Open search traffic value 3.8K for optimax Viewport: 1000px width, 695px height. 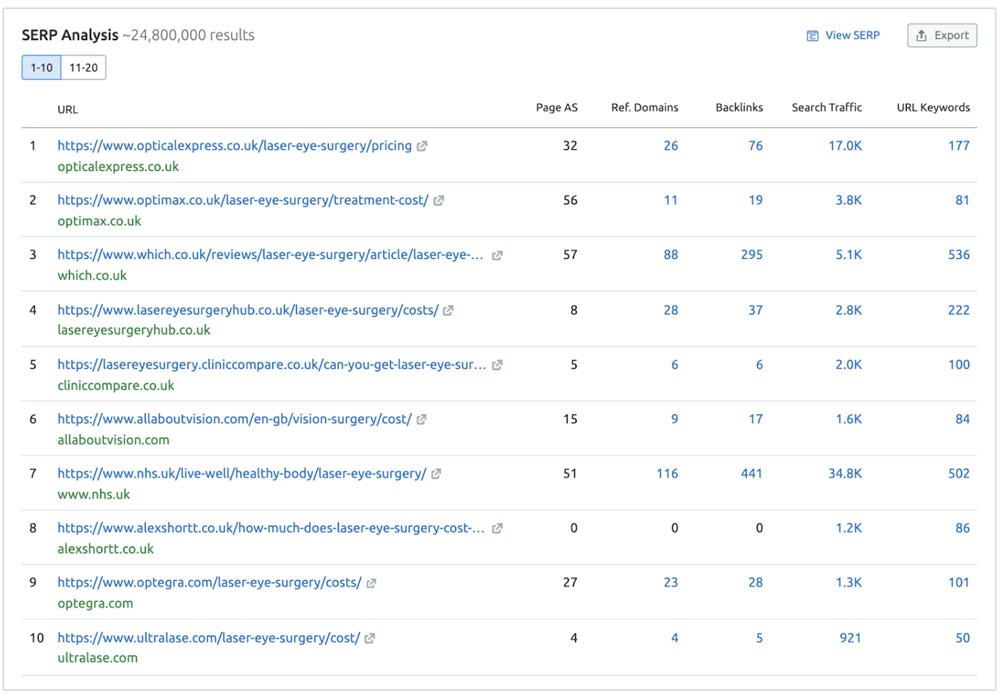848,201
